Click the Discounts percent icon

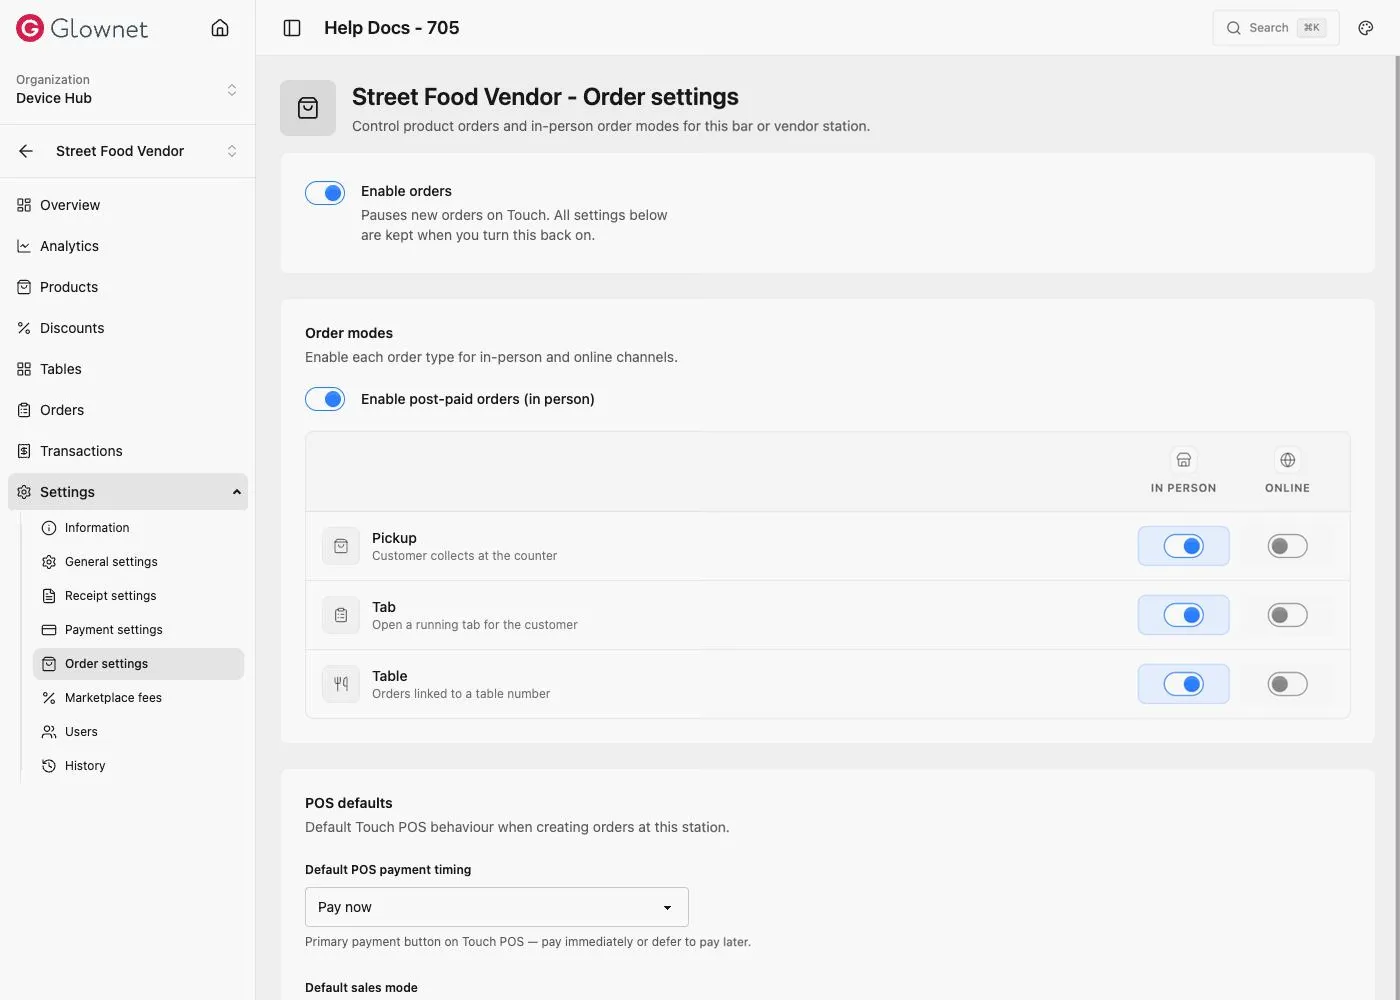pyautogui.click(x=24, y=328)
